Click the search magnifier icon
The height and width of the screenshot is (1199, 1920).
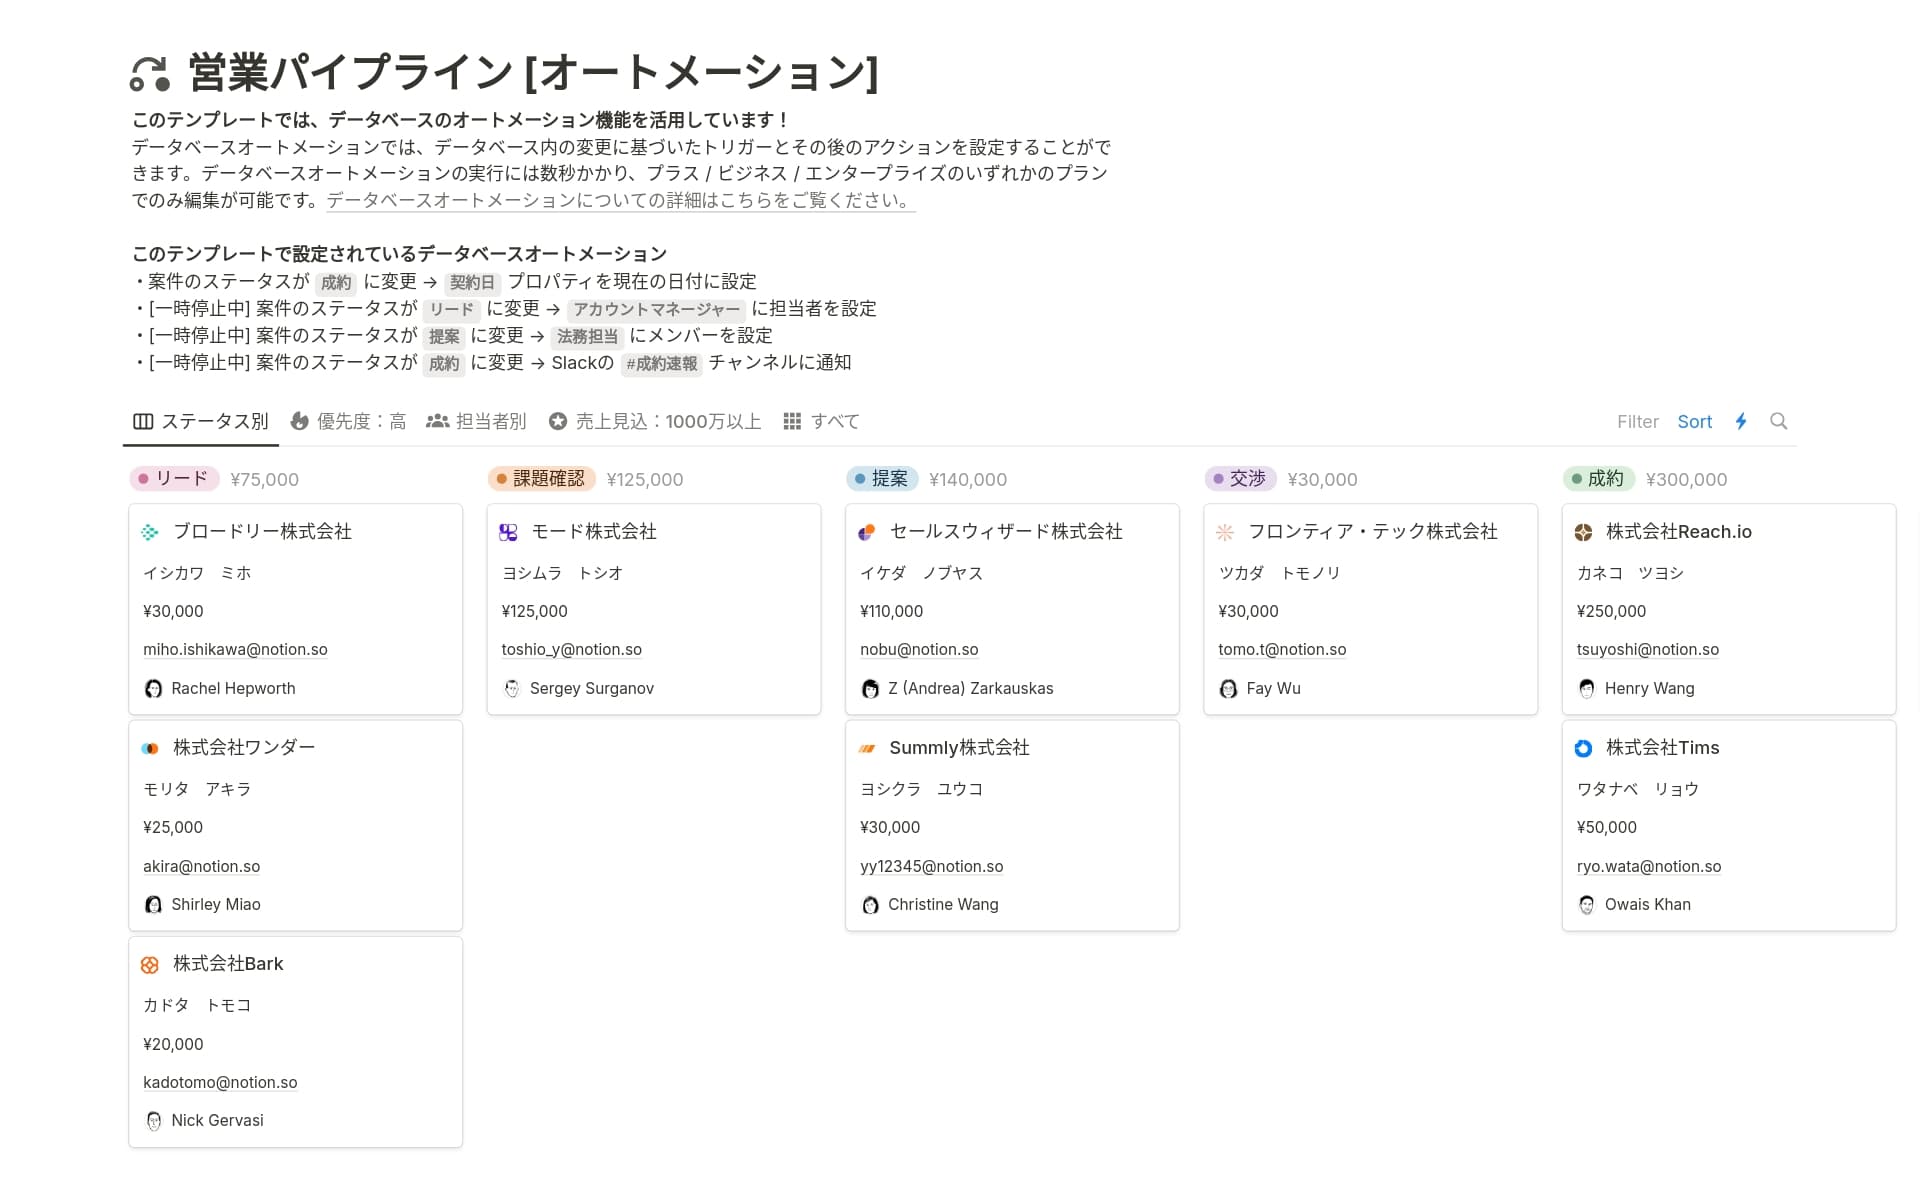(1779, 421)
